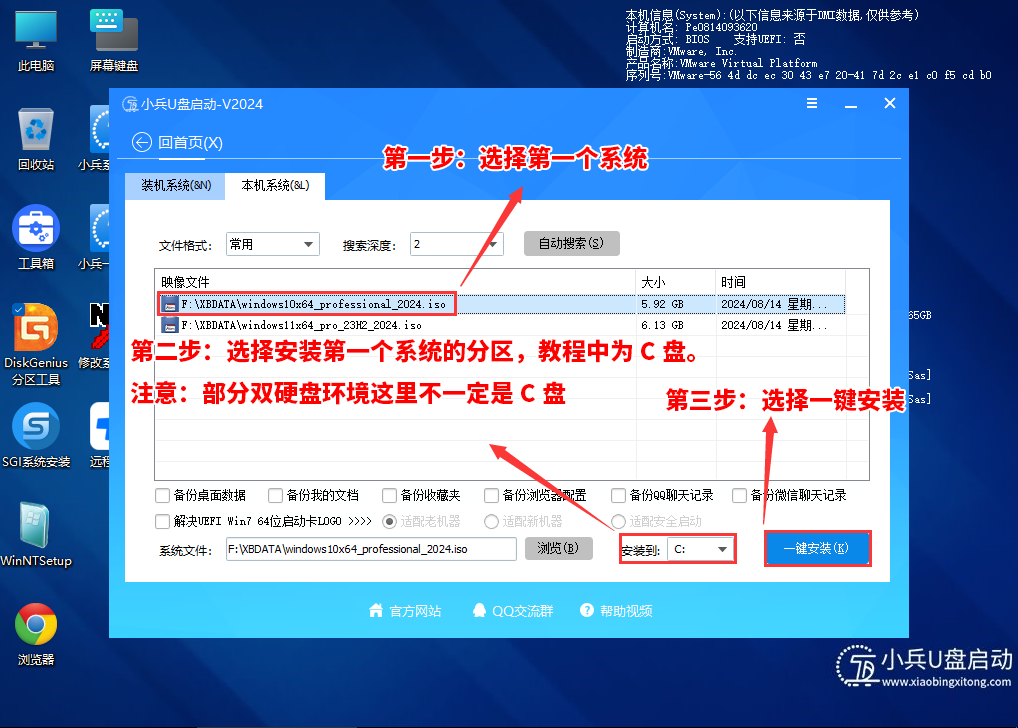Click the 官方网站 home icon
The image size is (1018, 728).
(x=376, y=610)
